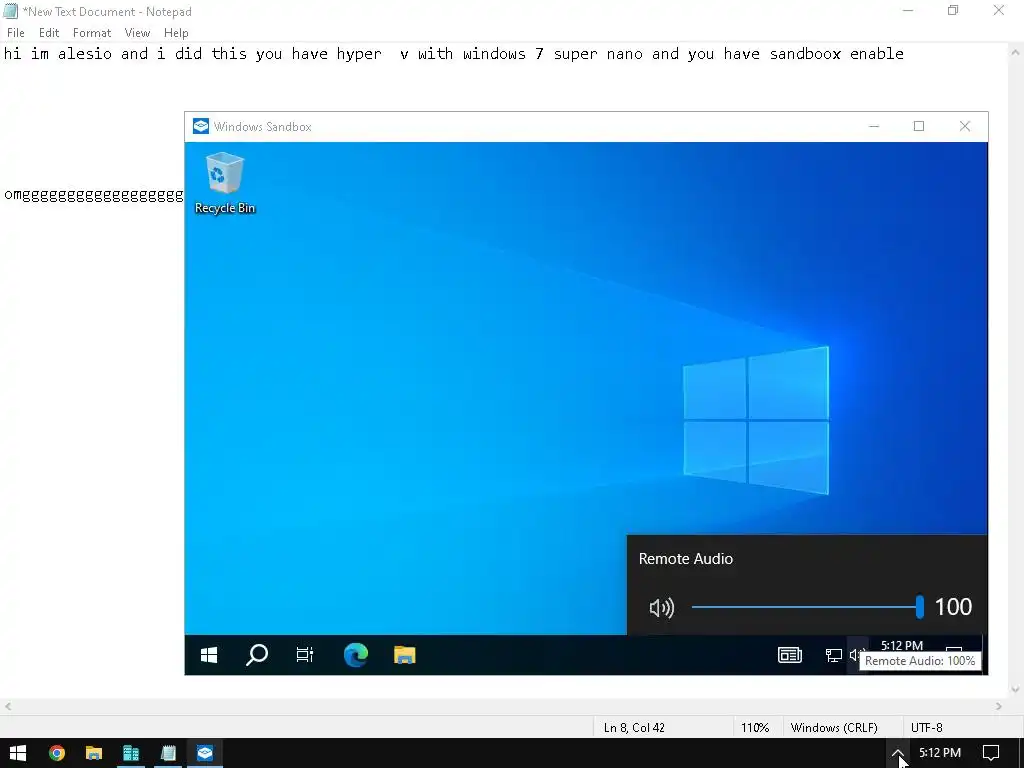Screen dimensions: 1024x768
Task: Close the Windows Sandbox window
Action: [965, 126]
